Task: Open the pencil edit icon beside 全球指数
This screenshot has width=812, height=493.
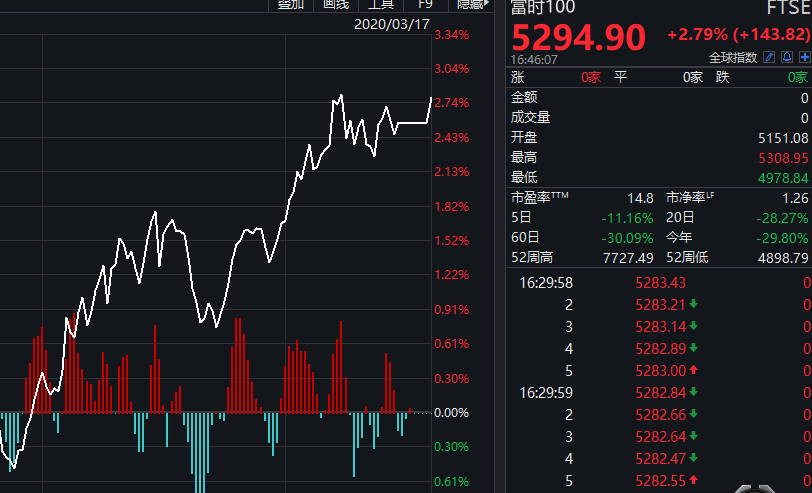Action: pos(769,57)
